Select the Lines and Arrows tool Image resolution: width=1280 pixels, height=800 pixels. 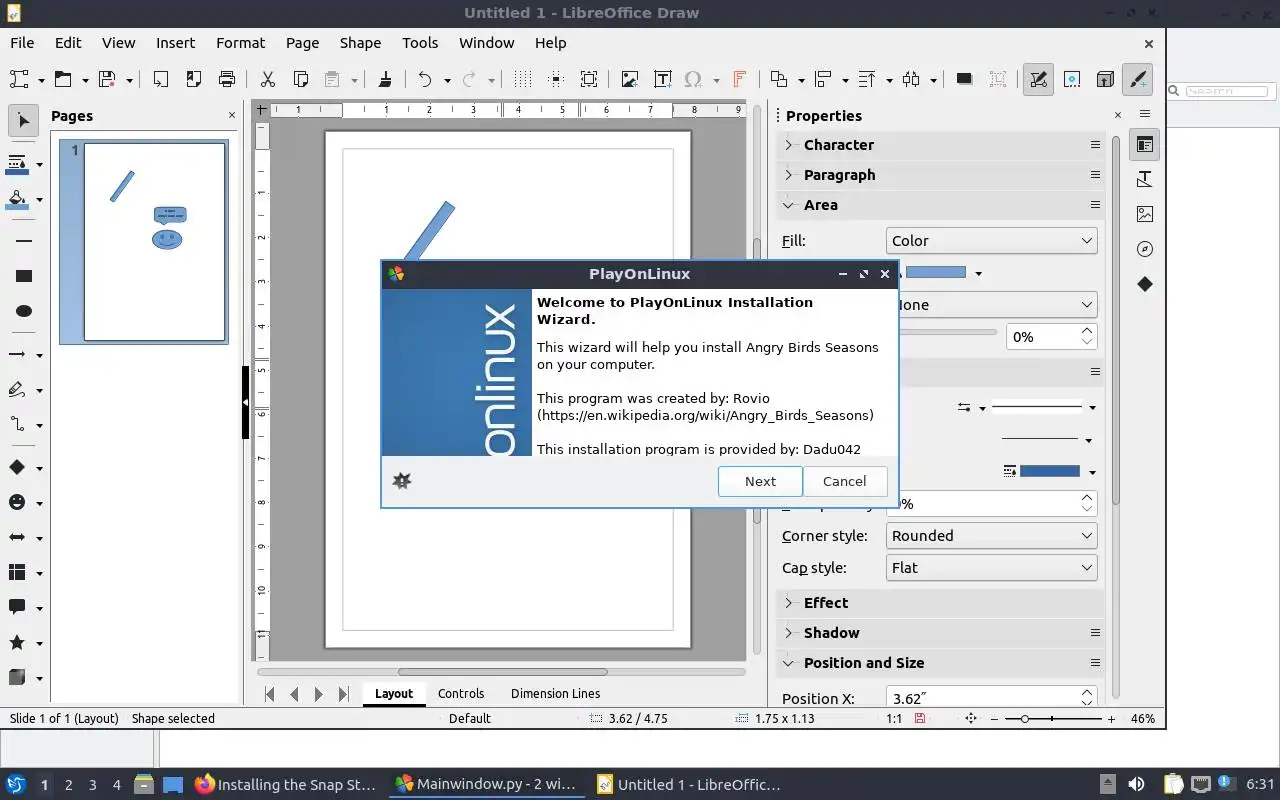[x=18, y=355]
